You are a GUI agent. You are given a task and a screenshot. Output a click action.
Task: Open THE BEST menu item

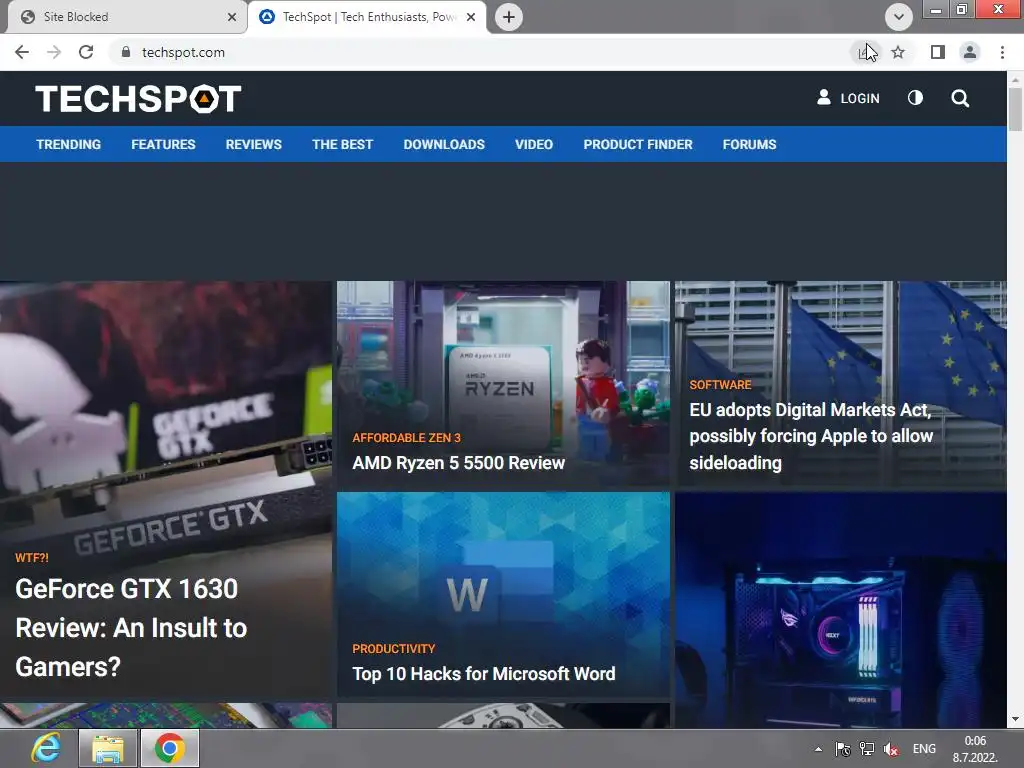coord(342,144)
